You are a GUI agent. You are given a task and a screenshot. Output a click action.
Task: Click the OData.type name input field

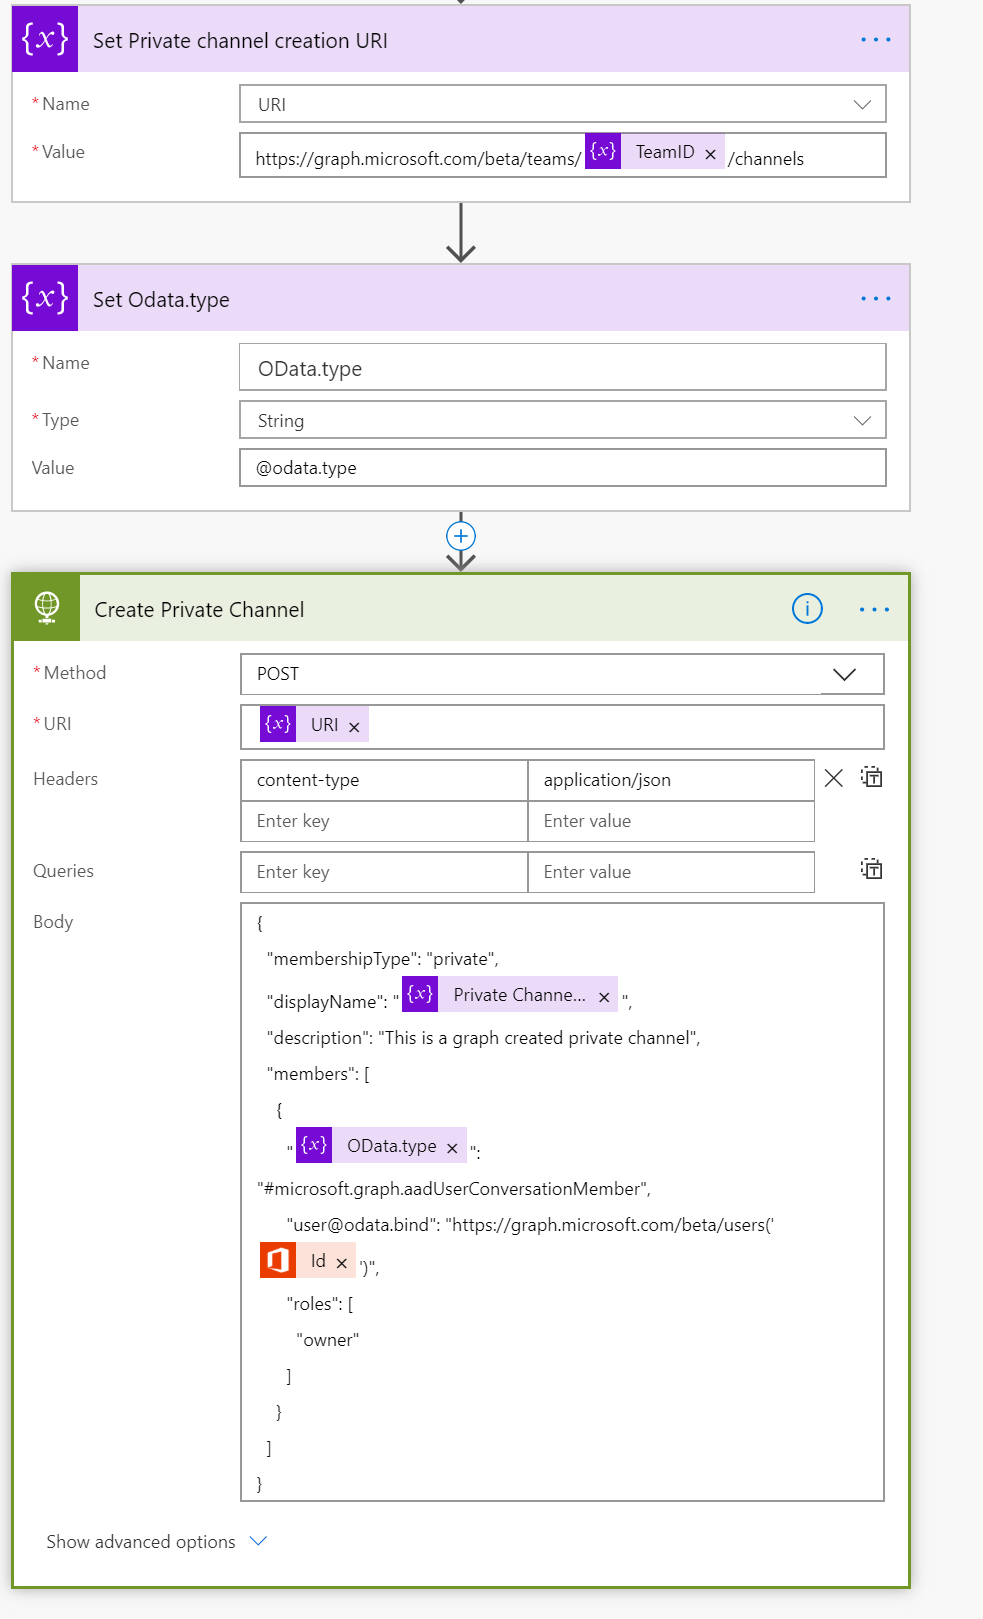coord(563,367)
